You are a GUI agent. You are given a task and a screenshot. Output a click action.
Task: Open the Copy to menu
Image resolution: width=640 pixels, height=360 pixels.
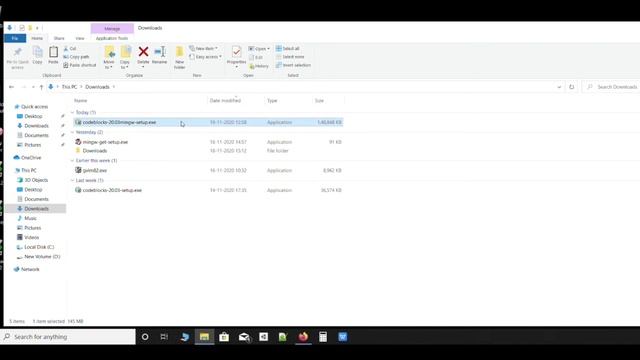tap(125, 57)
